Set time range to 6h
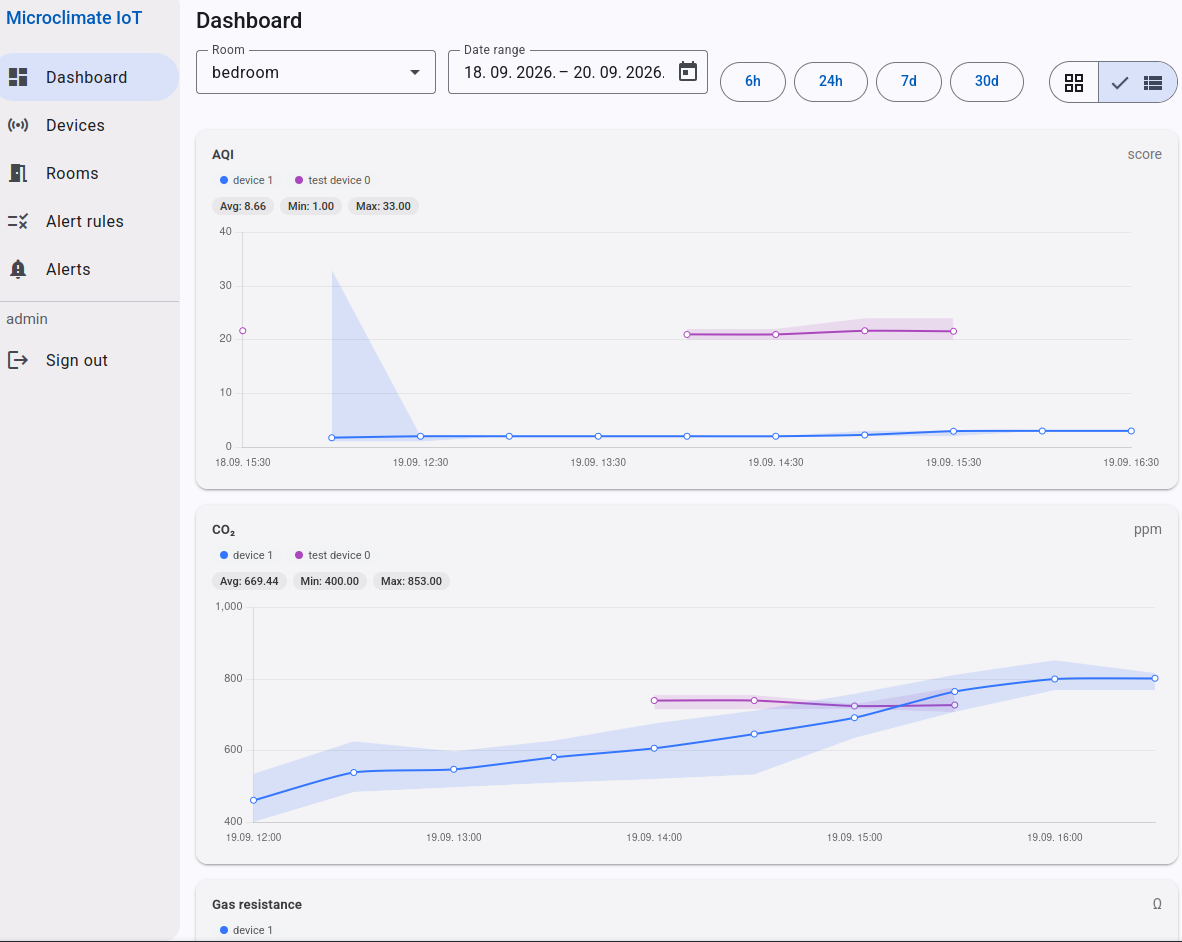The height and width of the screenshot is (942, 1182). tap(752, 81)
